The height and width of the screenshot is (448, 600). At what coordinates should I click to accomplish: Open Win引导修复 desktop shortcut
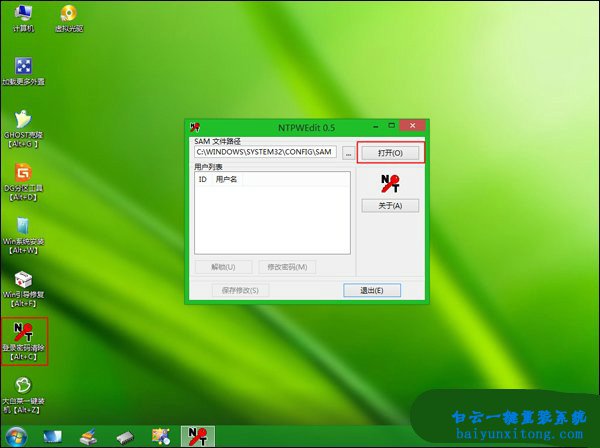coord(23,289)
